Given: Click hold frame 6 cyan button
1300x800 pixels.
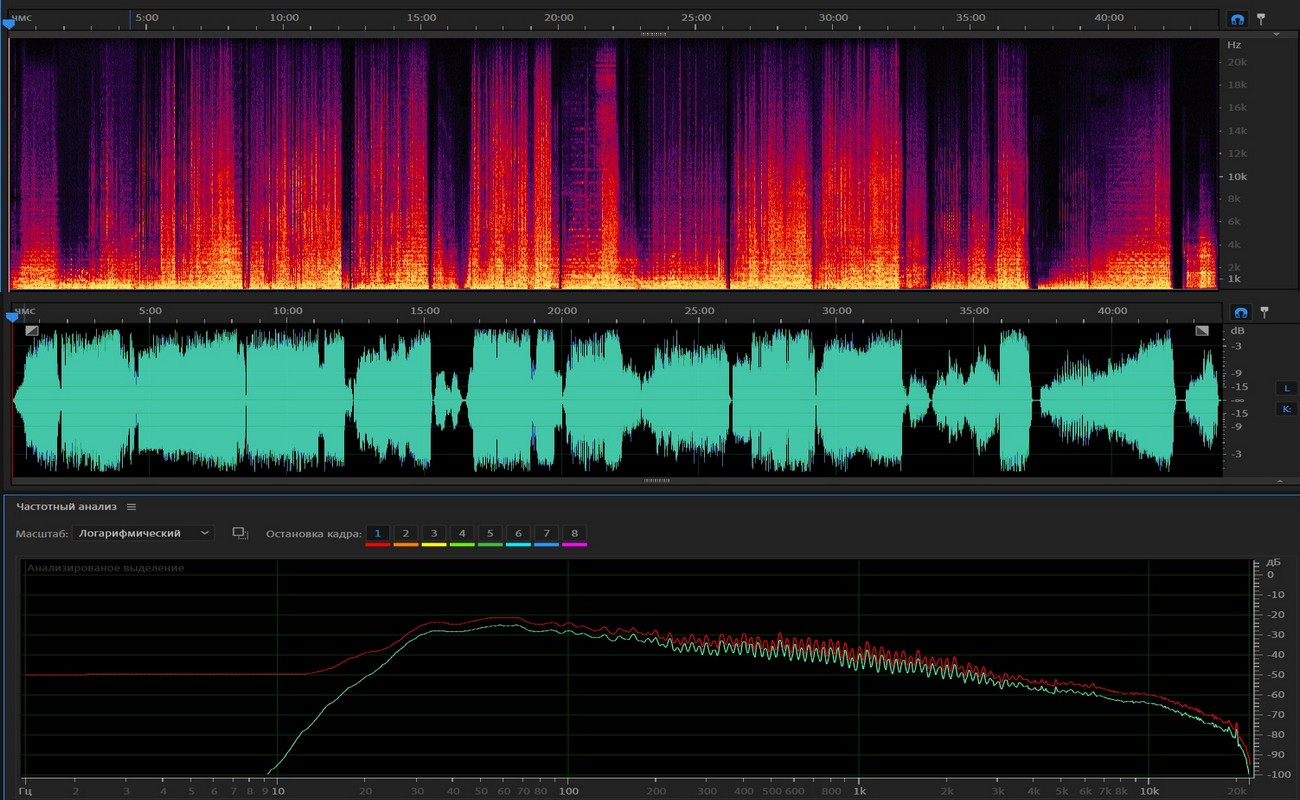Looking at the screenshot, I should 518,534.
